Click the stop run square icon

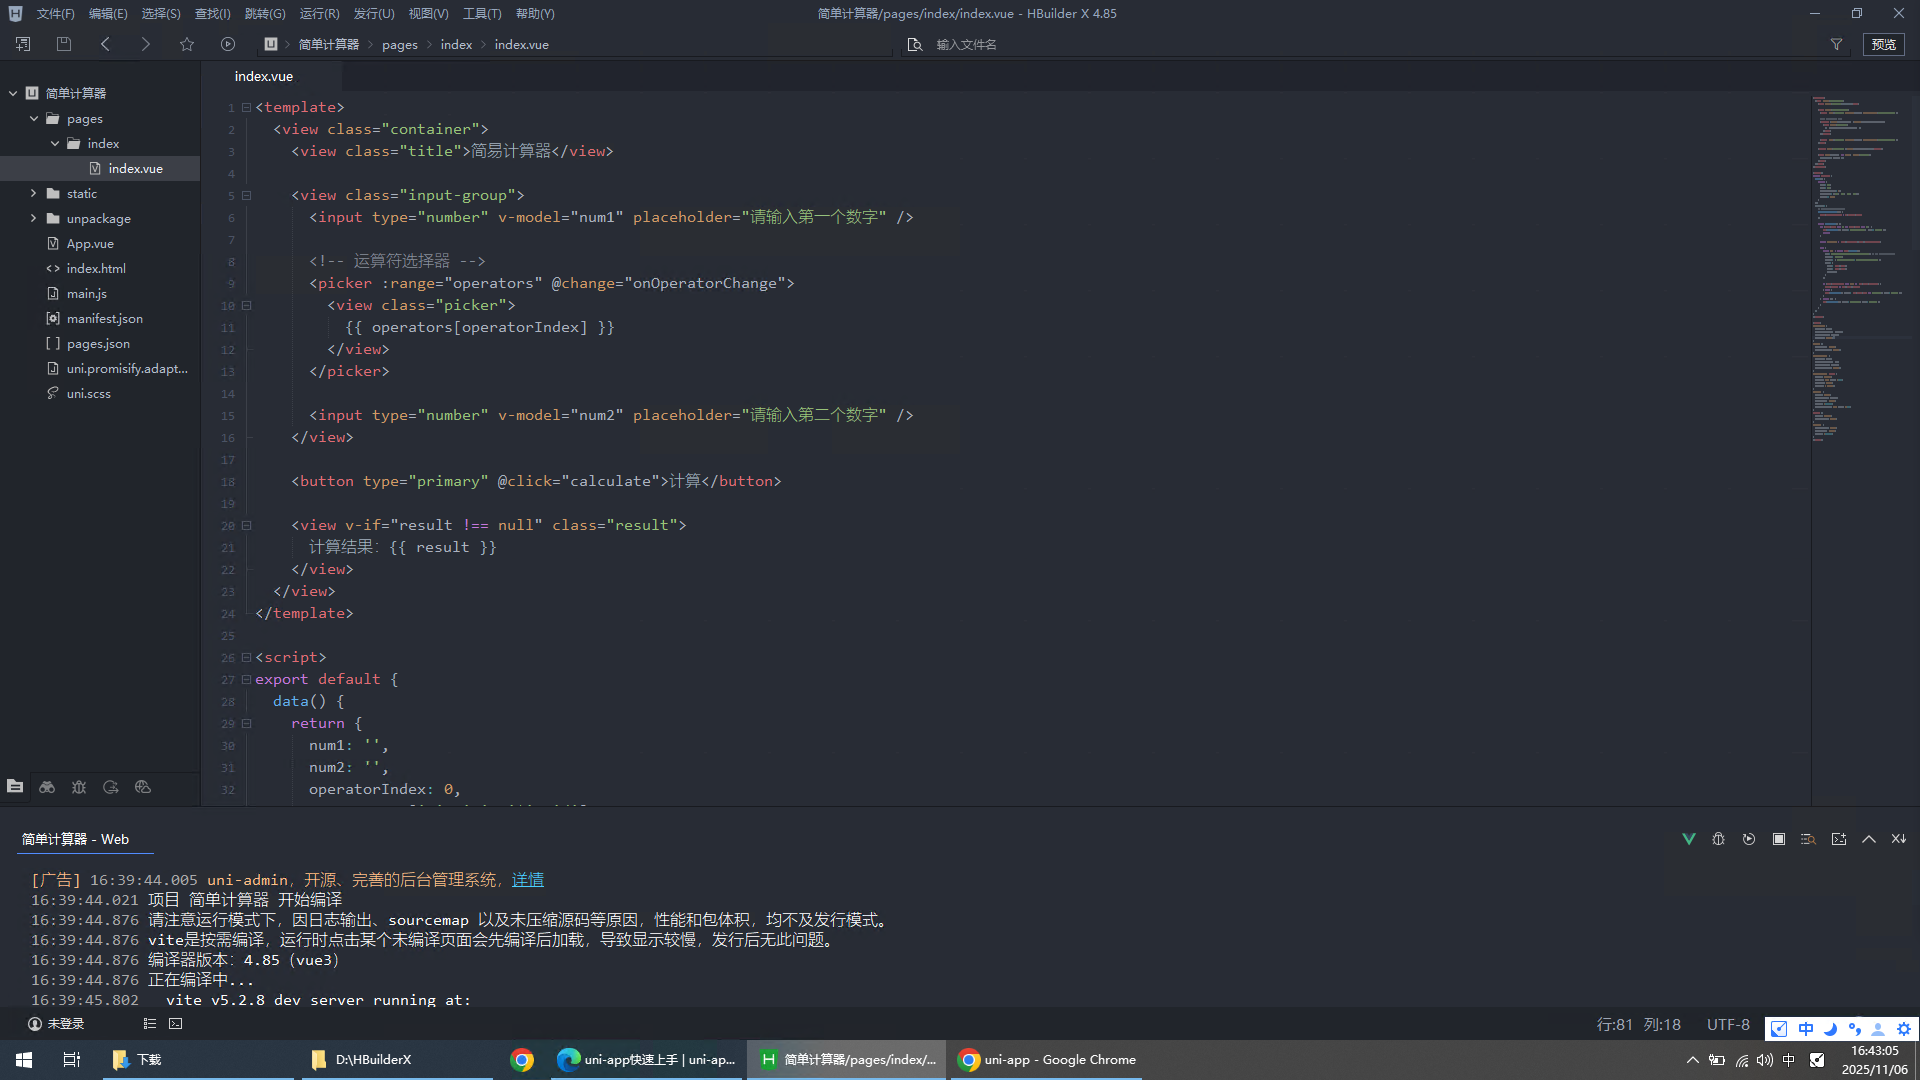[1778, 839]
